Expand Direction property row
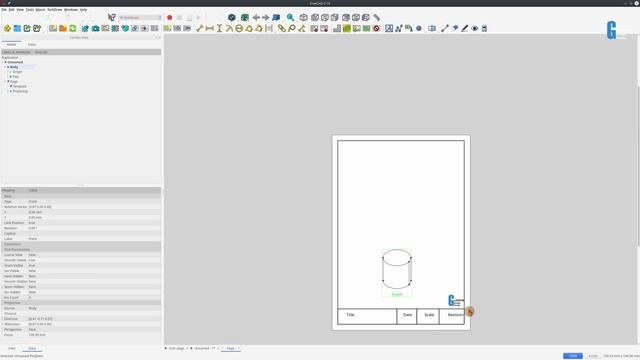Image resolution: width=640 pixels, height=360 pixels. (2, 319)
